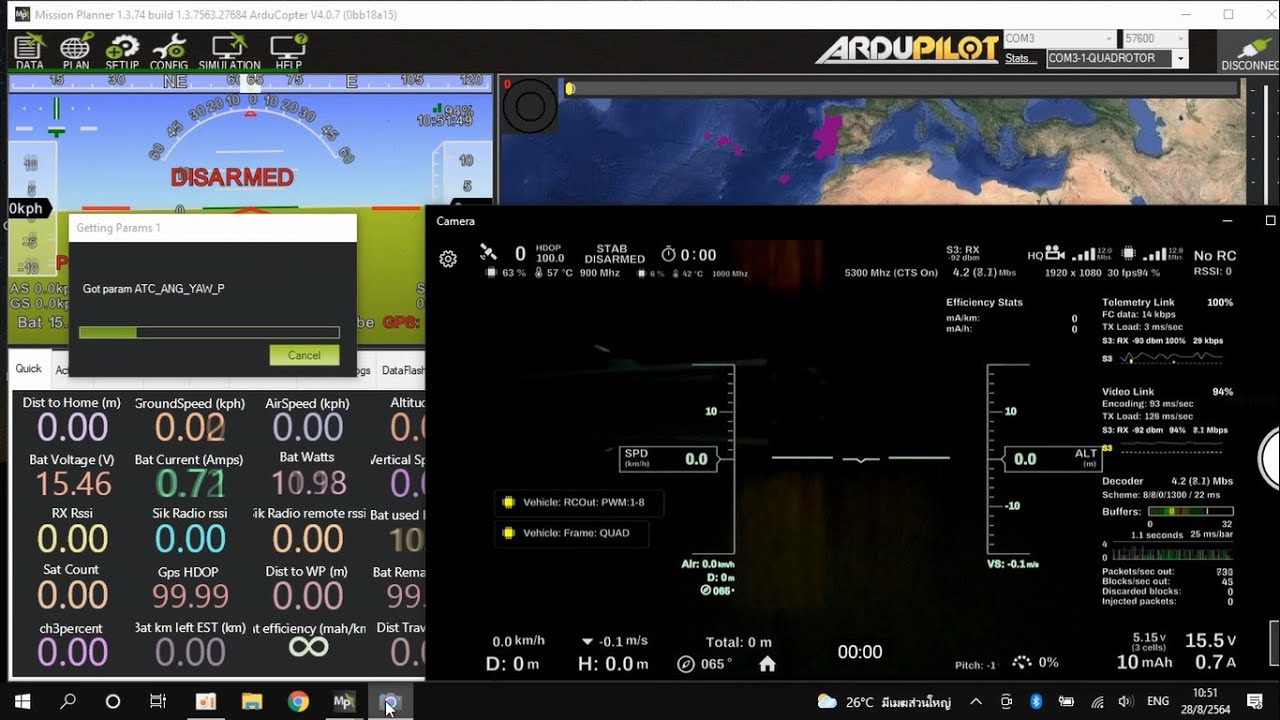1280x720 pixels.
Task: Open the PLAN flight plan screen
Action: (76, 50)
